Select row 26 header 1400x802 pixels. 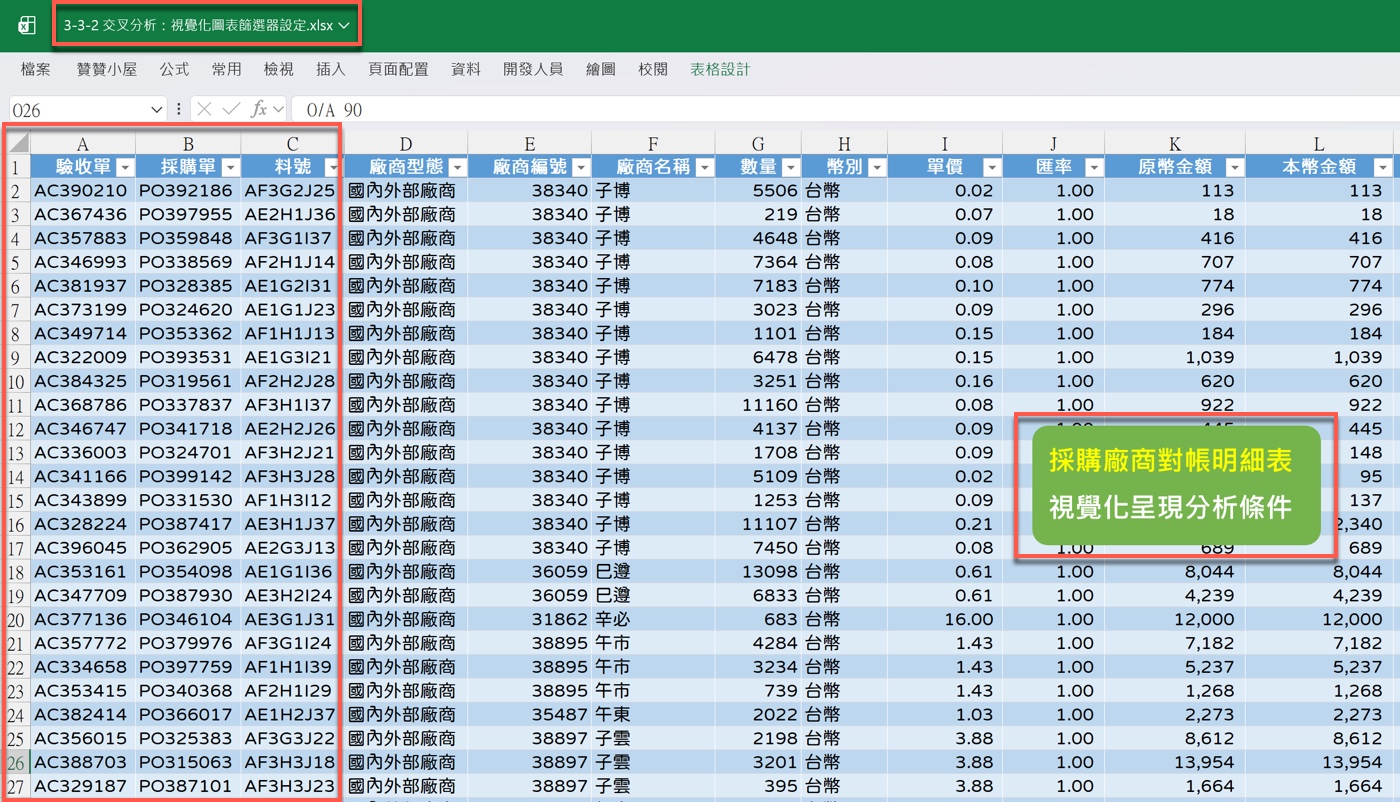click(x=16, y=762)
